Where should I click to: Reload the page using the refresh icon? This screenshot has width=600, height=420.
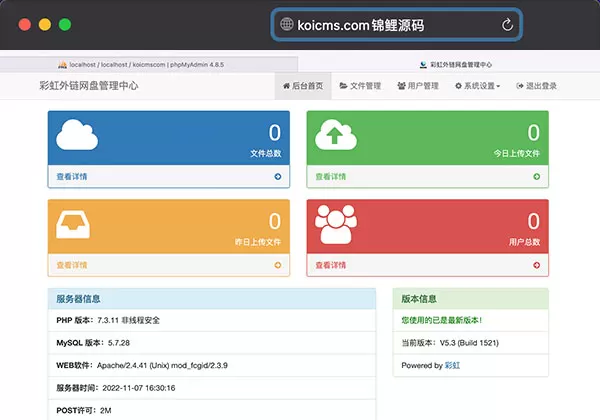click(508, 25)
